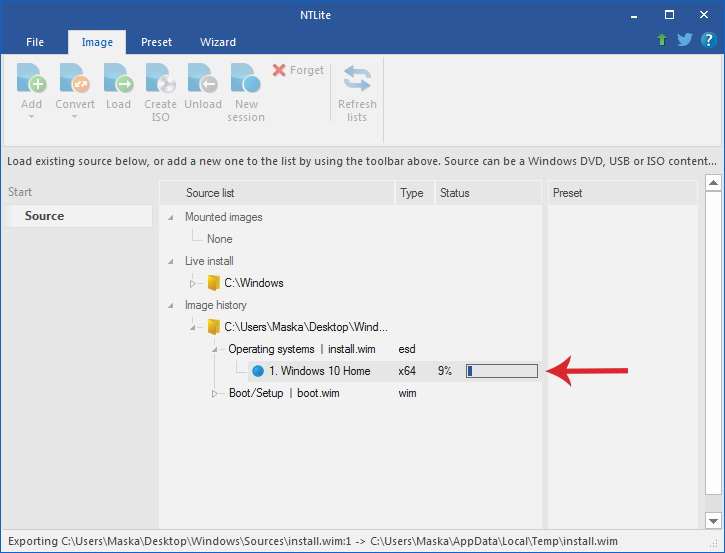
Task: Switch to the Preset tab
Action: [156, 42]
